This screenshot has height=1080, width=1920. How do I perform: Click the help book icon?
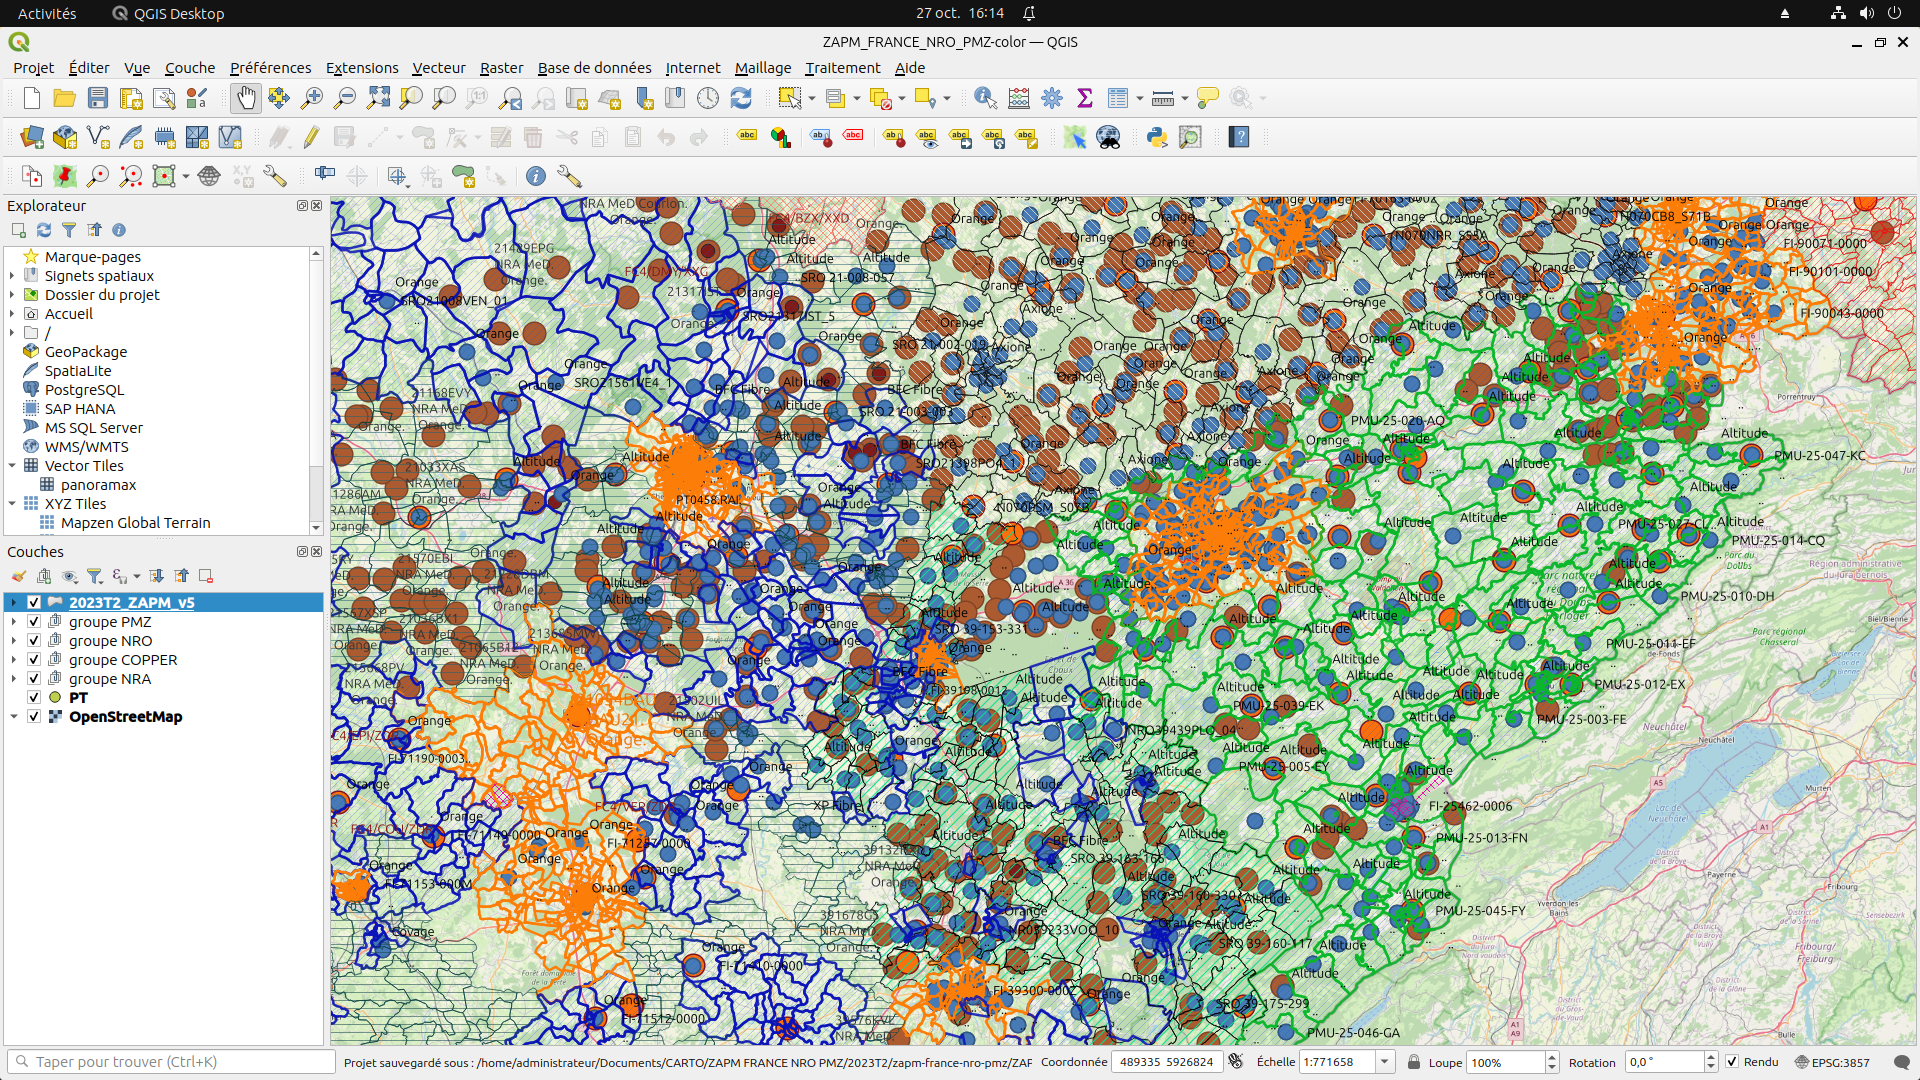click(x=1239, y=137)
